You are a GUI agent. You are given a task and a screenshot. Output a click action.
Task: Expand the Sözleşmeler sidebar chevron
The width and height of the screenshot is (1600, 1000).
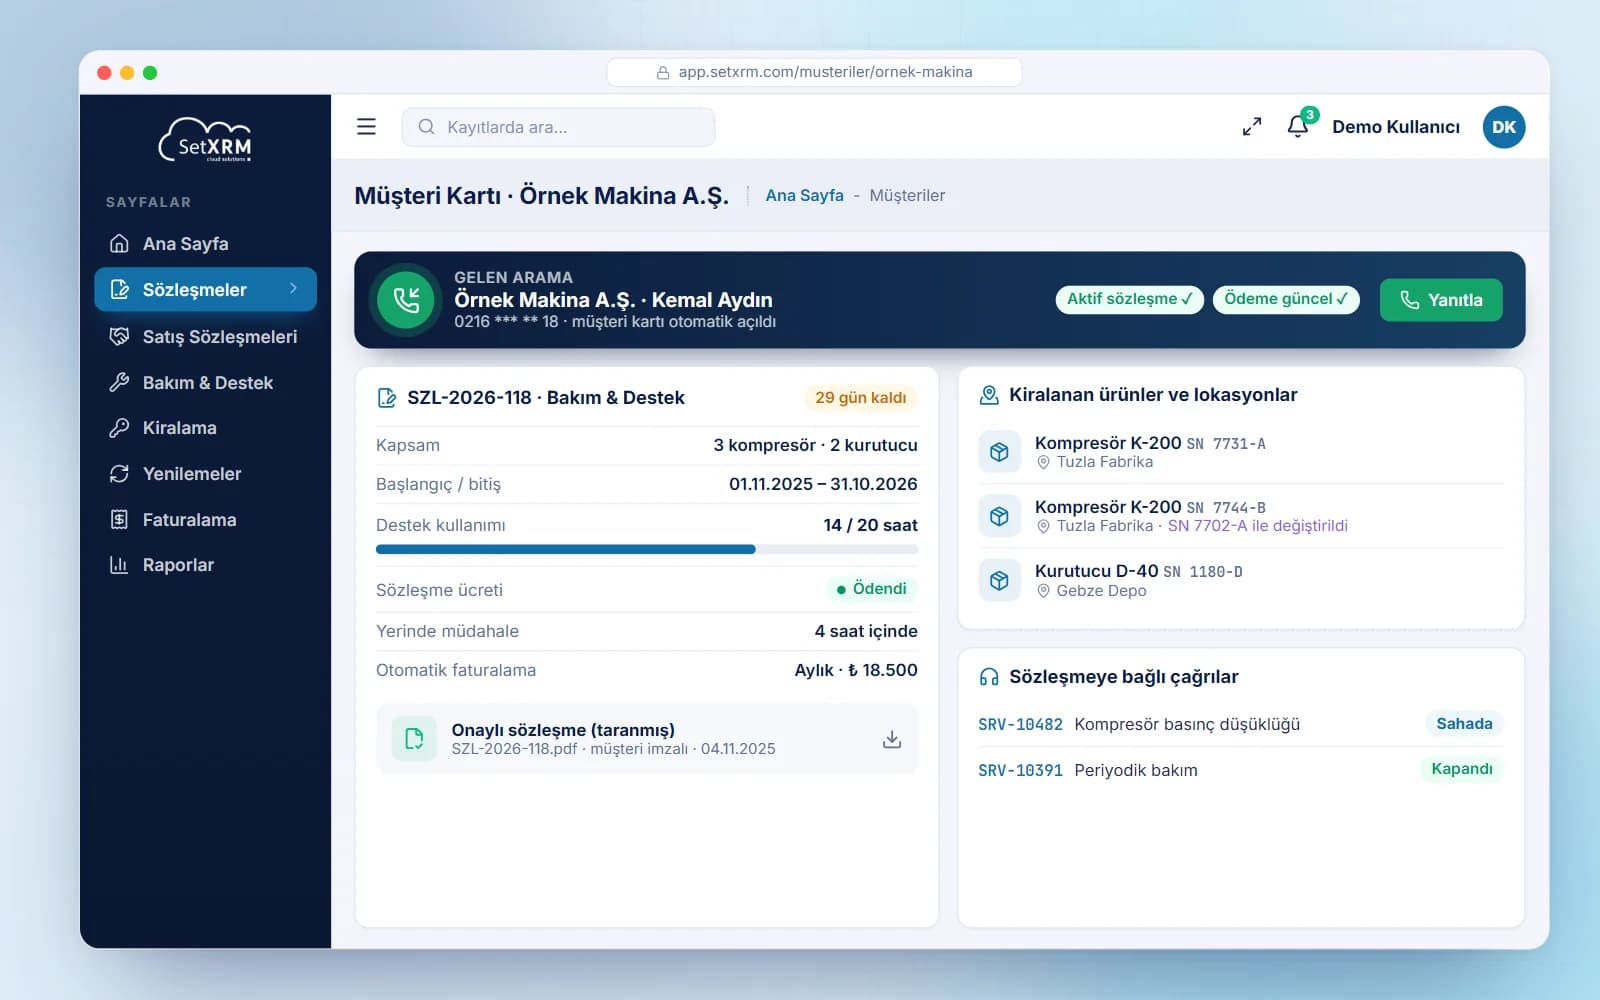[x=293, y=289]
